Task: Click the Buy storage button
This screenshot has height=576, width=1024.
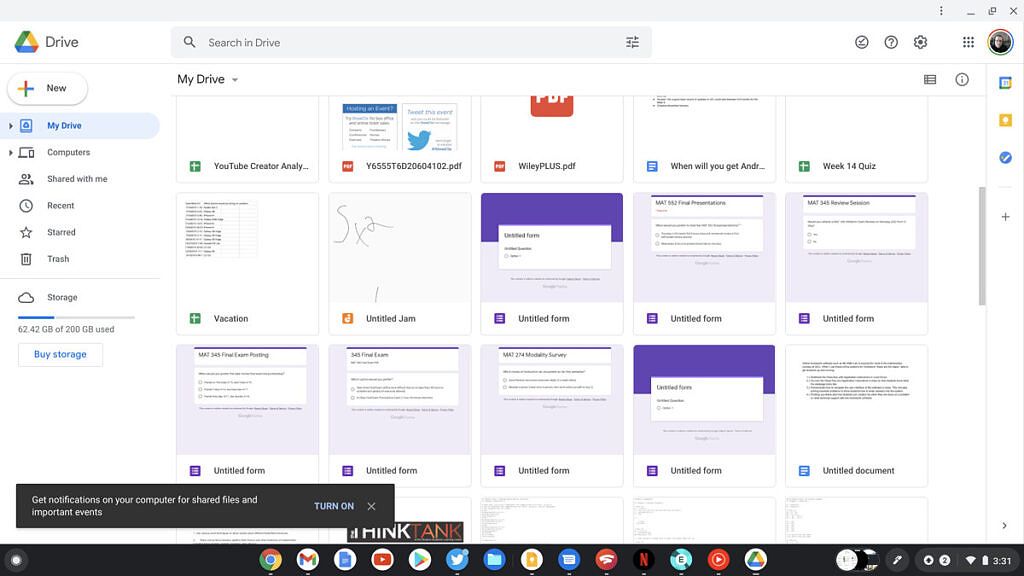Action: click(x=60, y=354)
